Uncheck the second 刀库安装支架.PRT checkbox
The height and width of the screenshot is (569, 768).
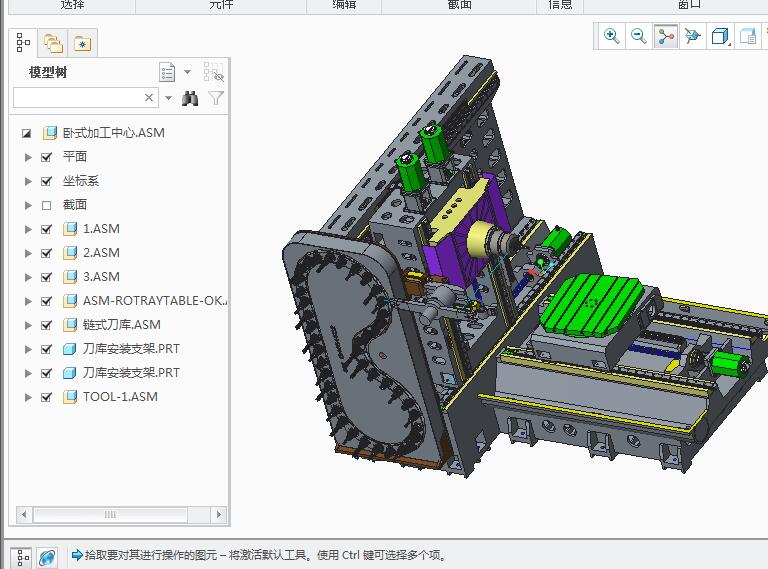(x=47, y=373)
